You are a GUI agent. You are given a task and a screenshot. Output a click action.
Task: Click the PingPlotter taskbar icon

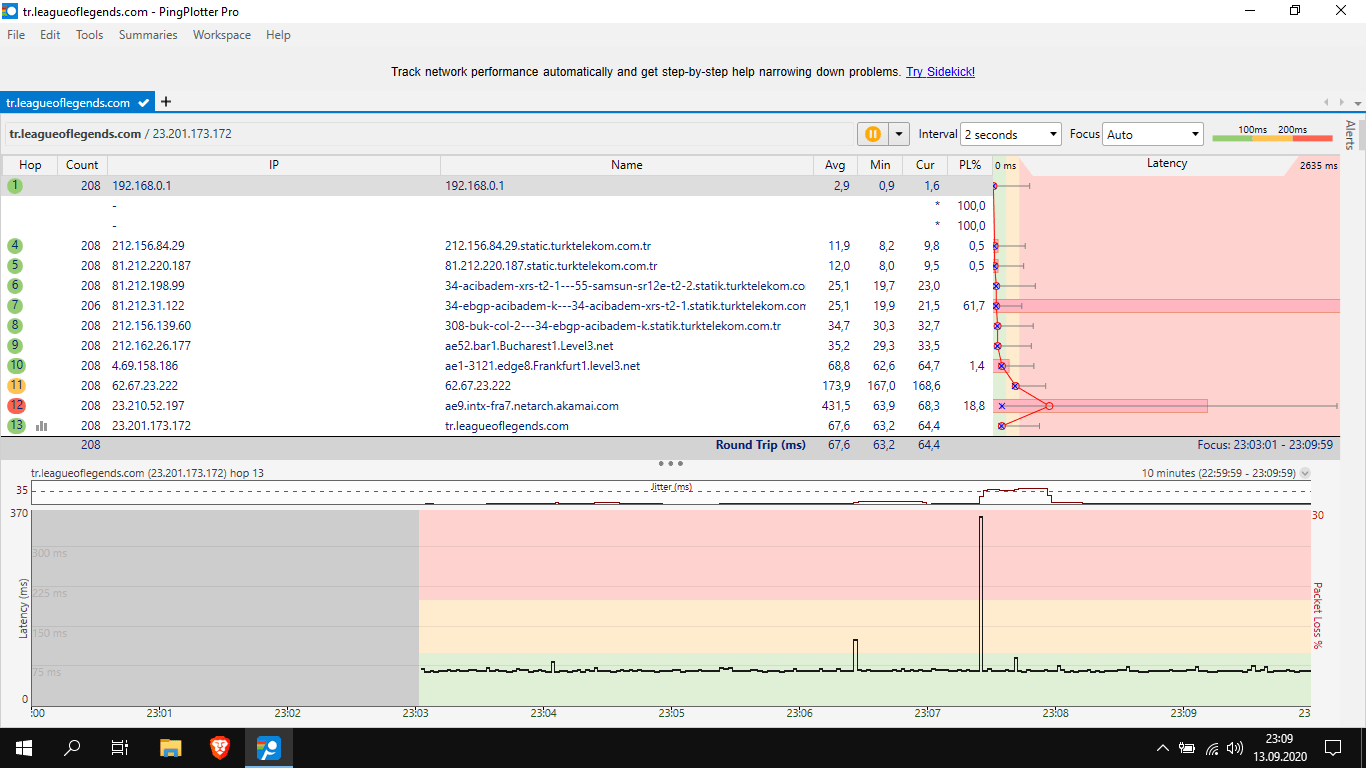[268, 747]
